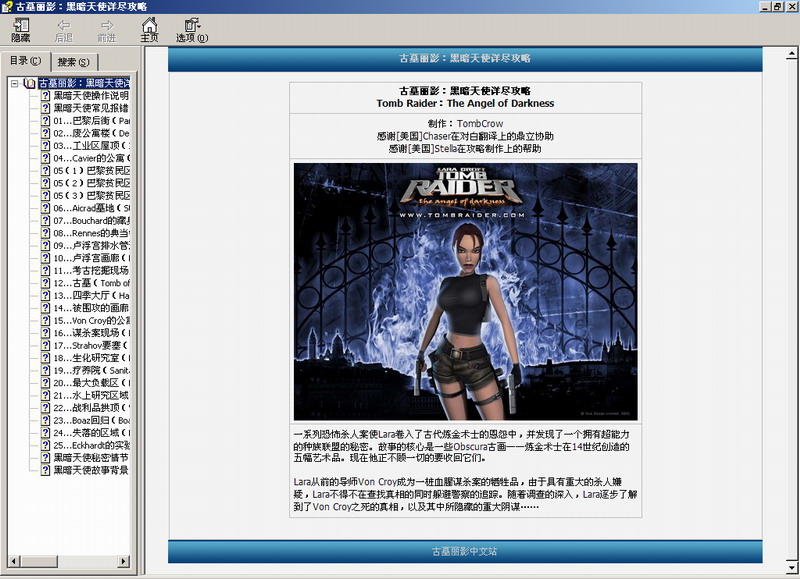This screenshot has height=579, width=800.
Task: Click the 隐藏 (Hide) toolbar icon
Action: tap(21, 30)
